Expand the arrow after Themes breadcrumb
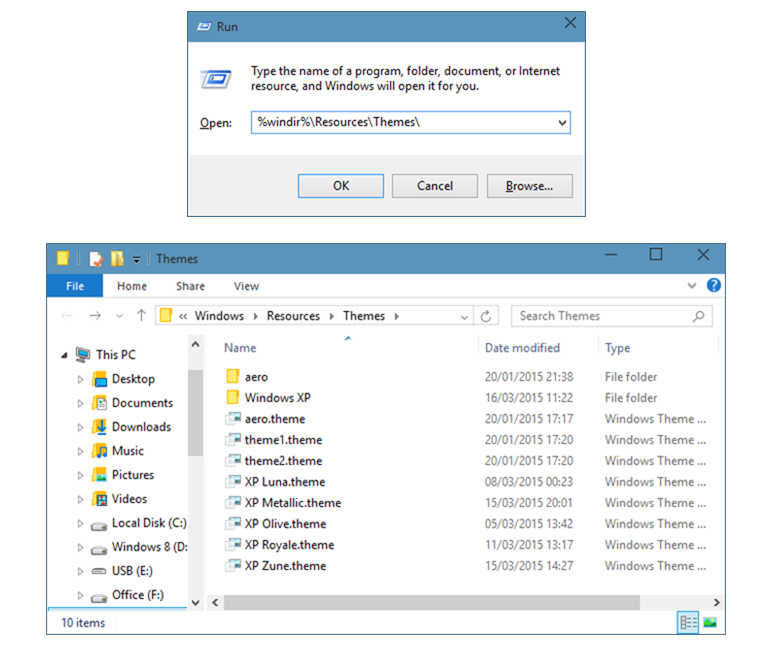This screenshot has width=779, height=651. (396, 317)
